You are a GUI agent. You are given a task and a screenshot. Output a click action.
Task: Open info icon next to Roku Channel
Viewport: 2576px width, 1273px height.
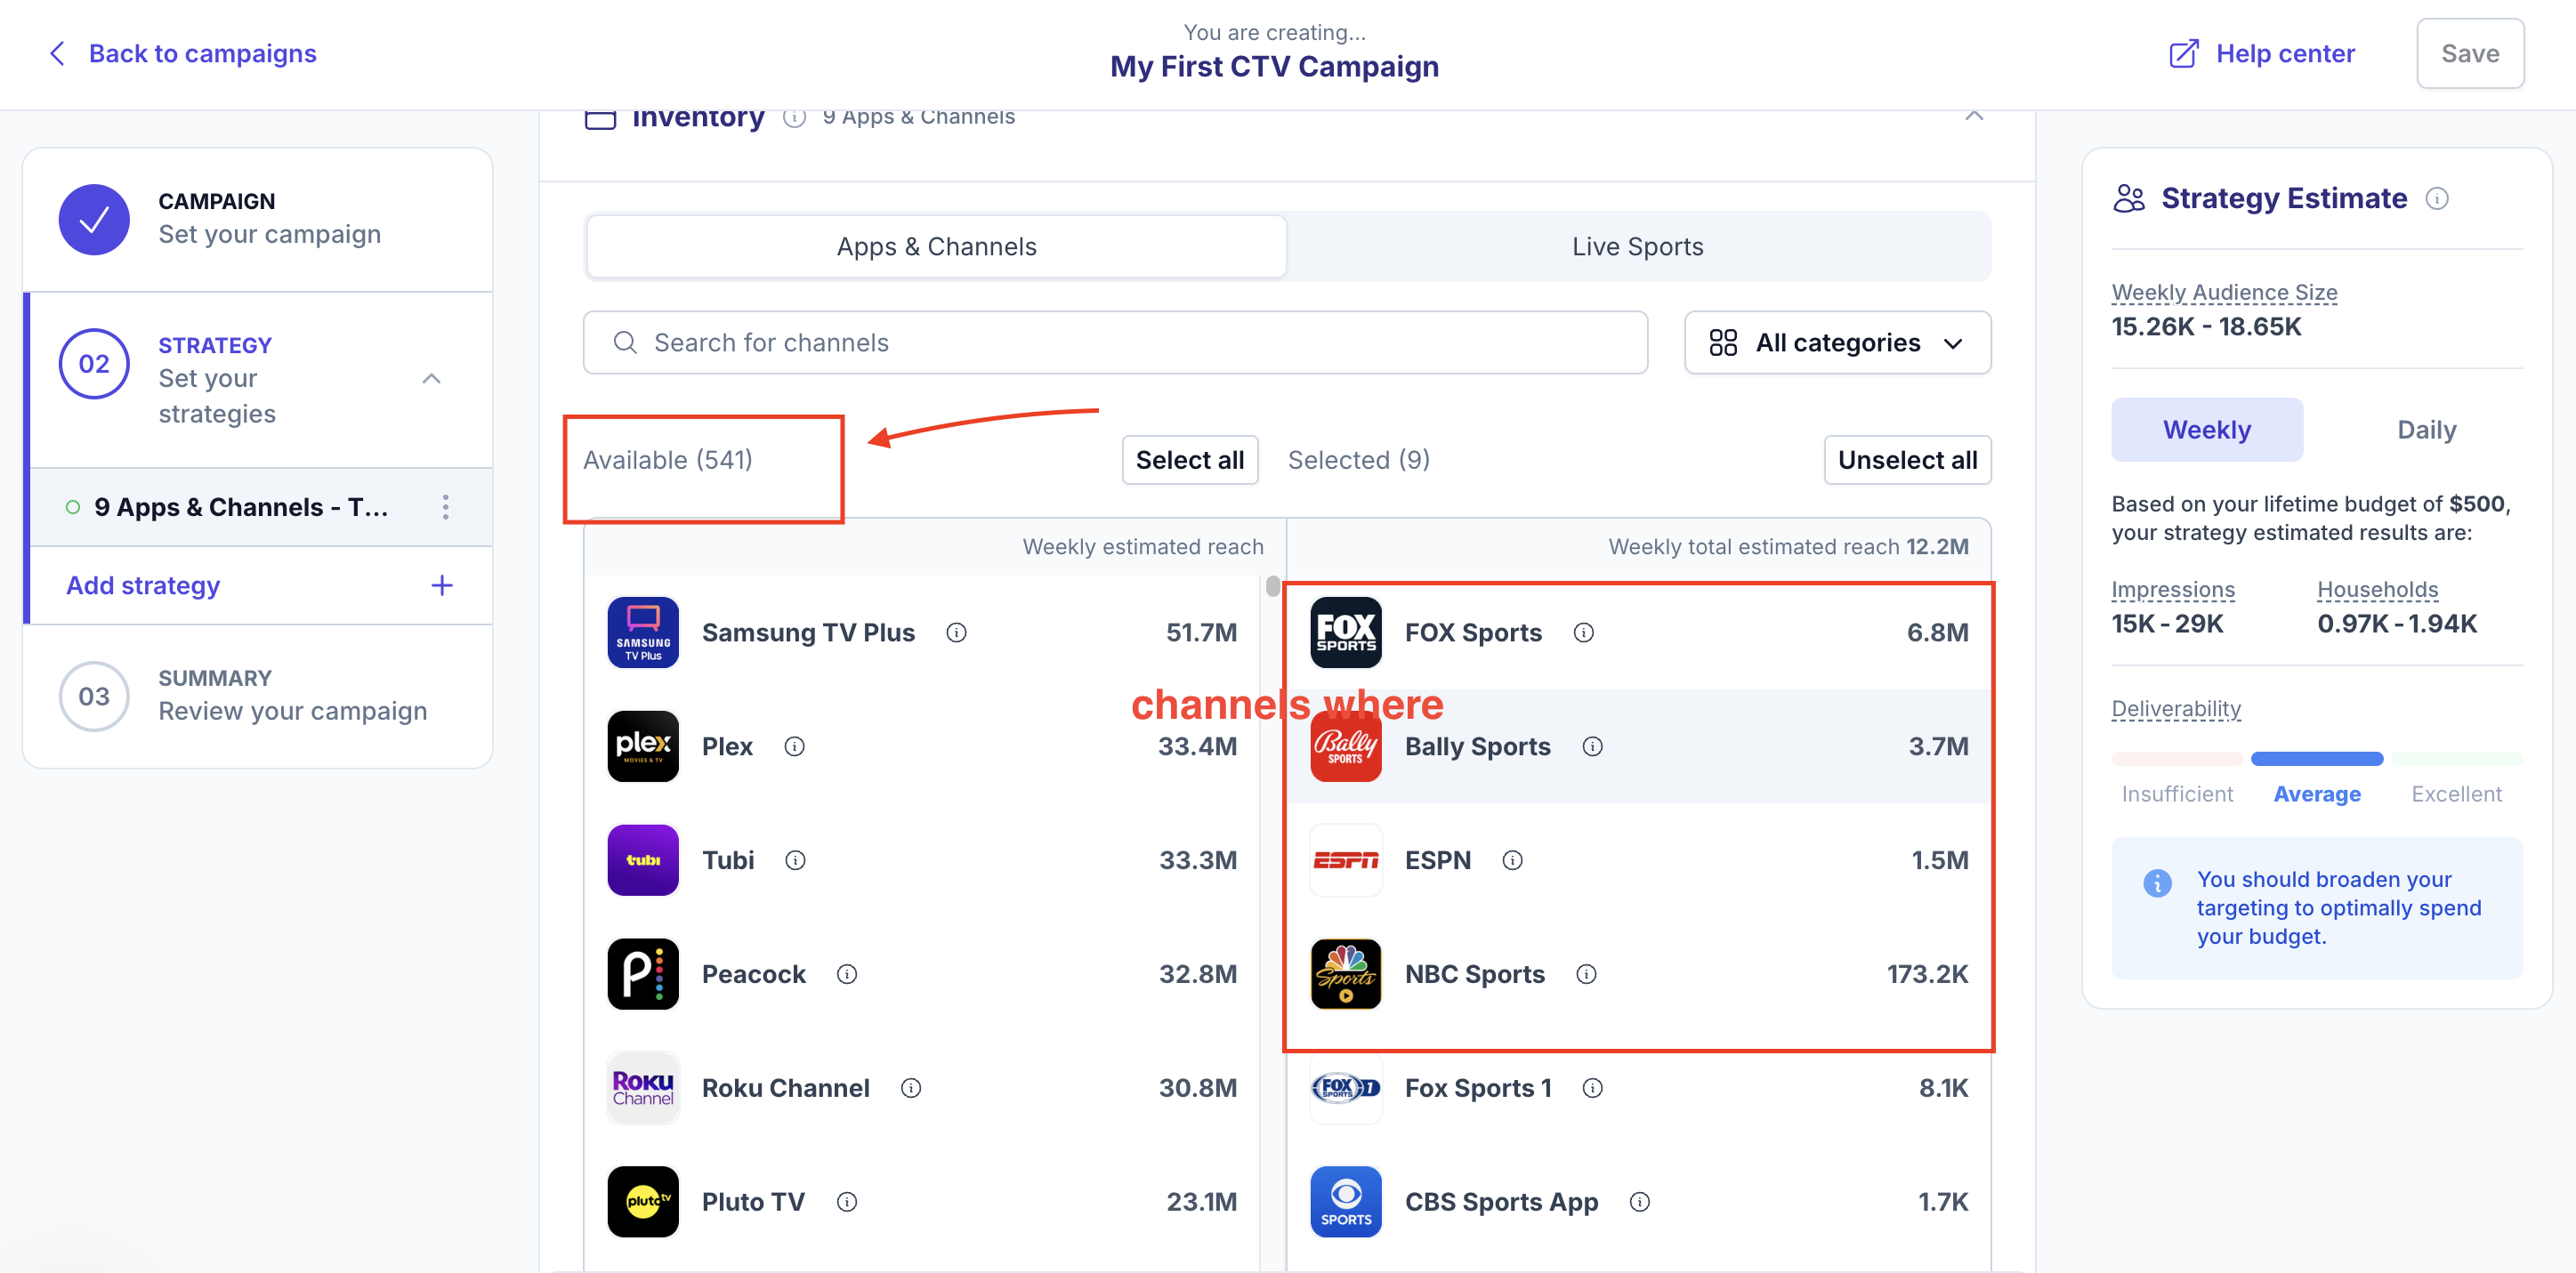click(x=911, y=1088)
